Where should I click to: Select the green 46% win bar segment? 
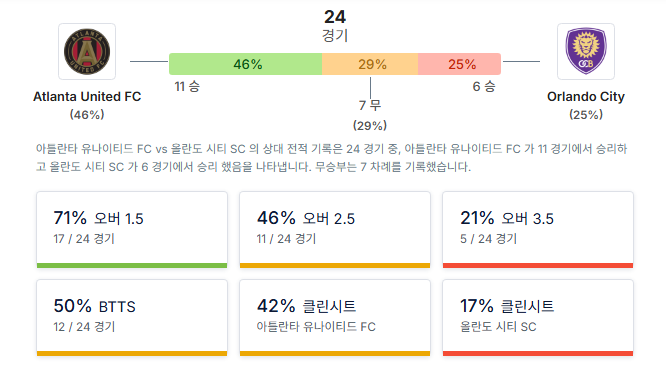tap(246, 64)
